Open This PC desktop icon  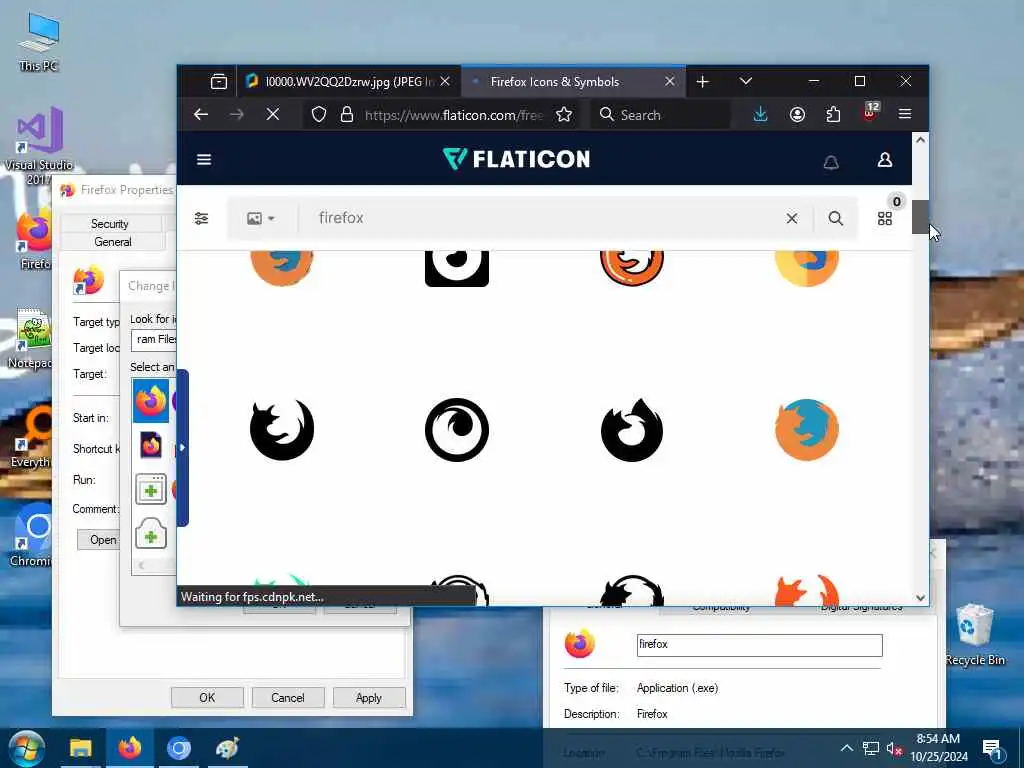[x=39, y=42]
